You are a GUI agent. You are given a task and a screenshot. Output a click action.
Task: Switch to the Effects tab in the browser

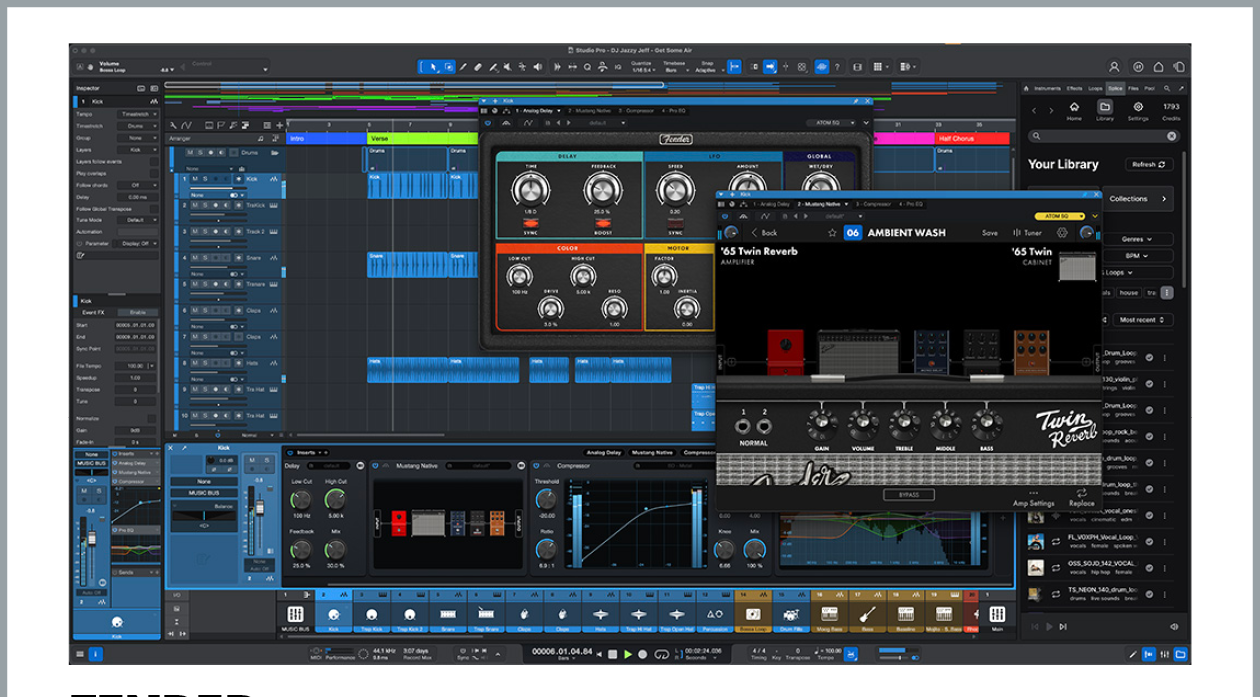(x=1074, y=88)
